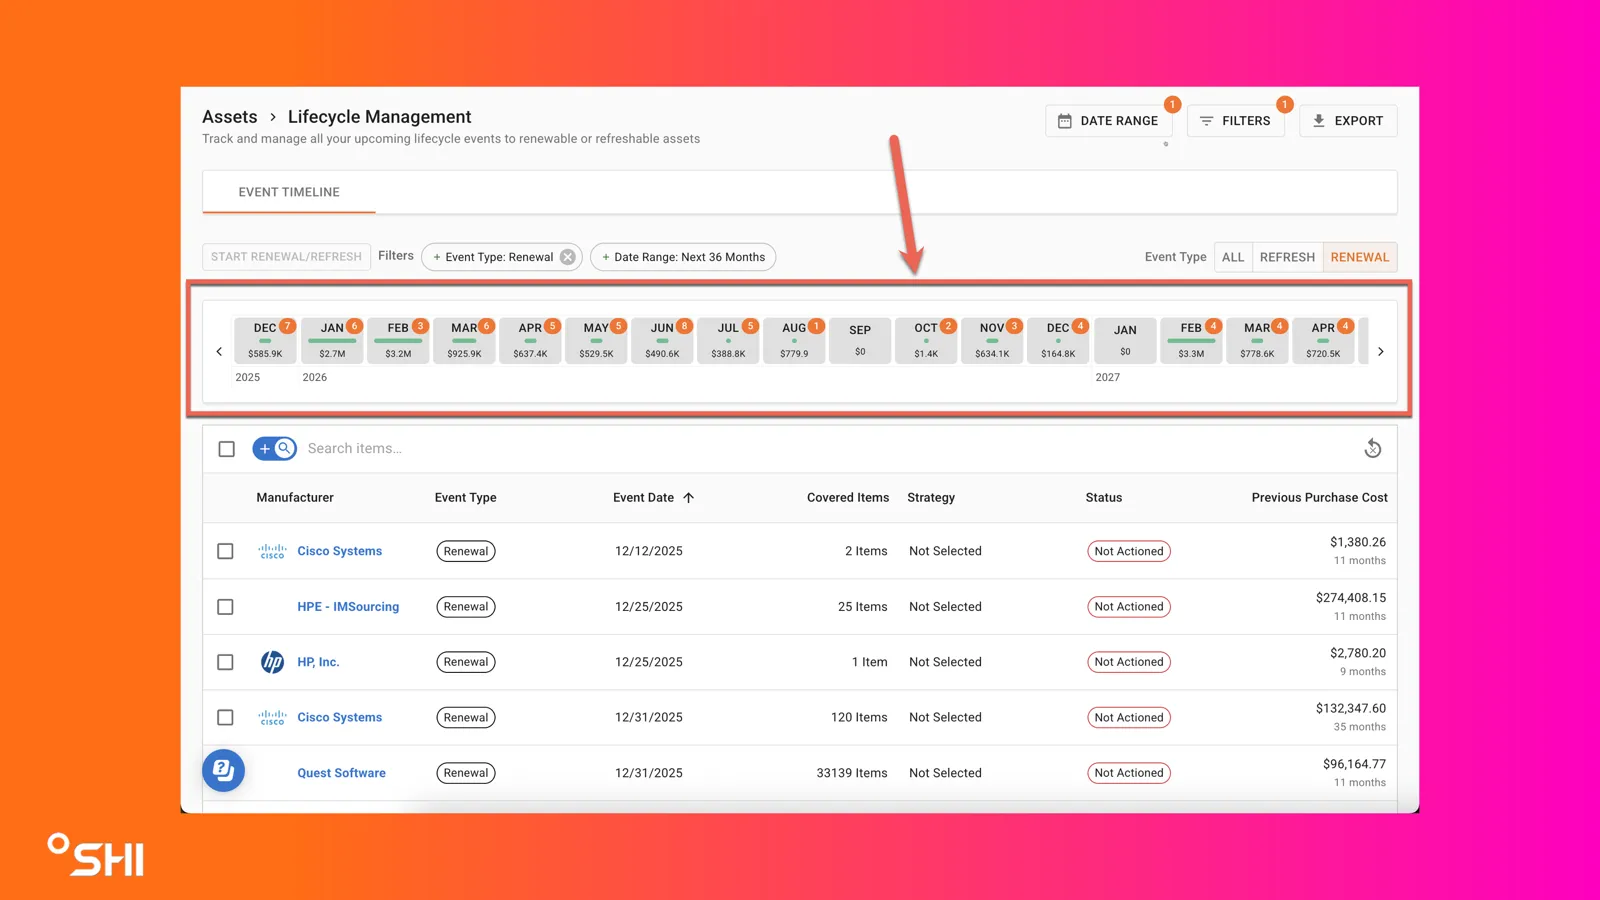The height and width of the screenshot is (900, 1600).
Task: Remove the Event Type: Renewal filter chip
Action: point(567,257)
